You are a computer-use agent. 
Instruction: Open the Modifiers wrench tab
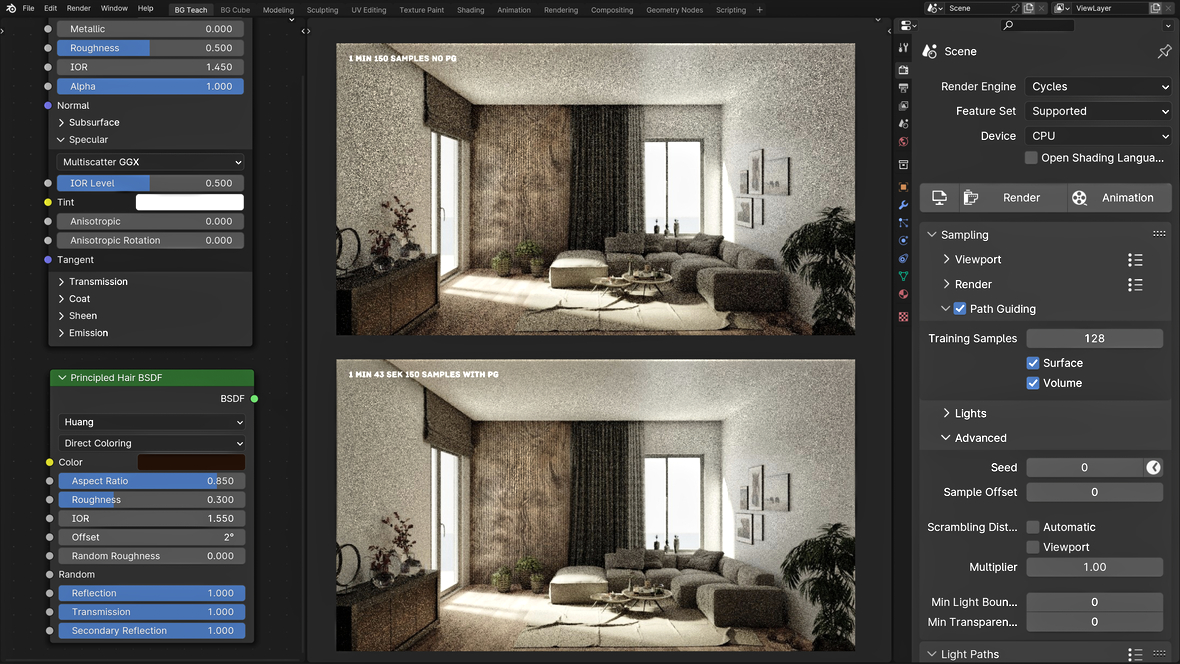pos(904,205)
